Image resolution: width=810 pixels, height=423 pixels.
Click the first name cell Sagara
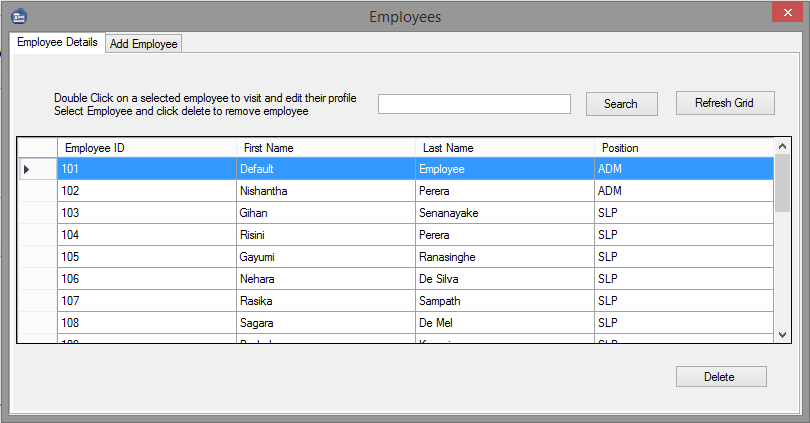[x=325, y=323]
